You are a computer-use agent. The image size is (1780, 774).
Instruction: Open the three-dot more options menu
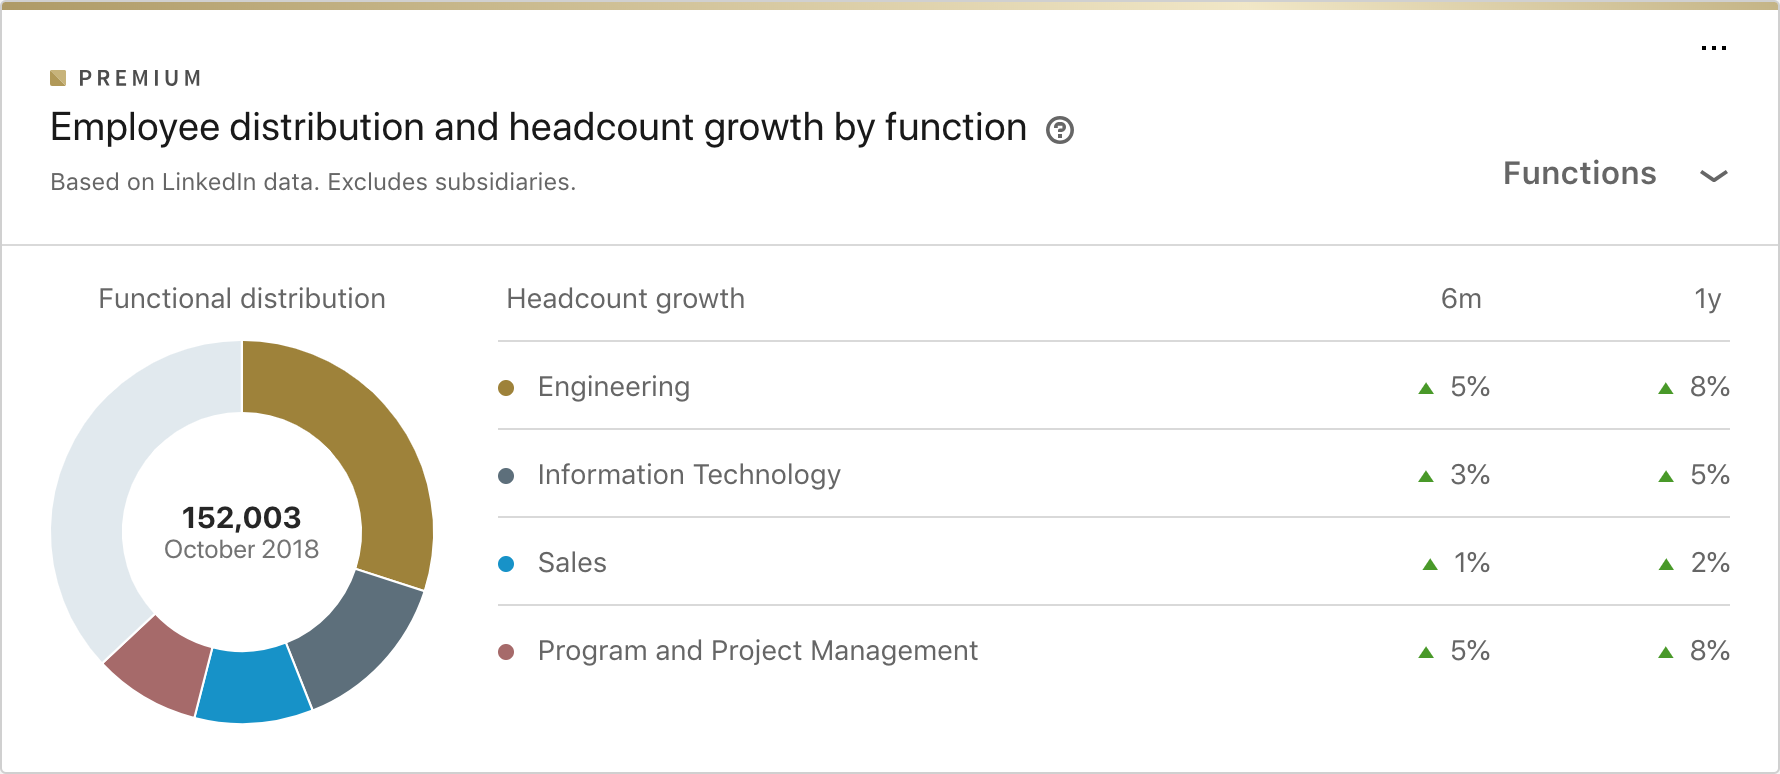[x=1714, y=48]
